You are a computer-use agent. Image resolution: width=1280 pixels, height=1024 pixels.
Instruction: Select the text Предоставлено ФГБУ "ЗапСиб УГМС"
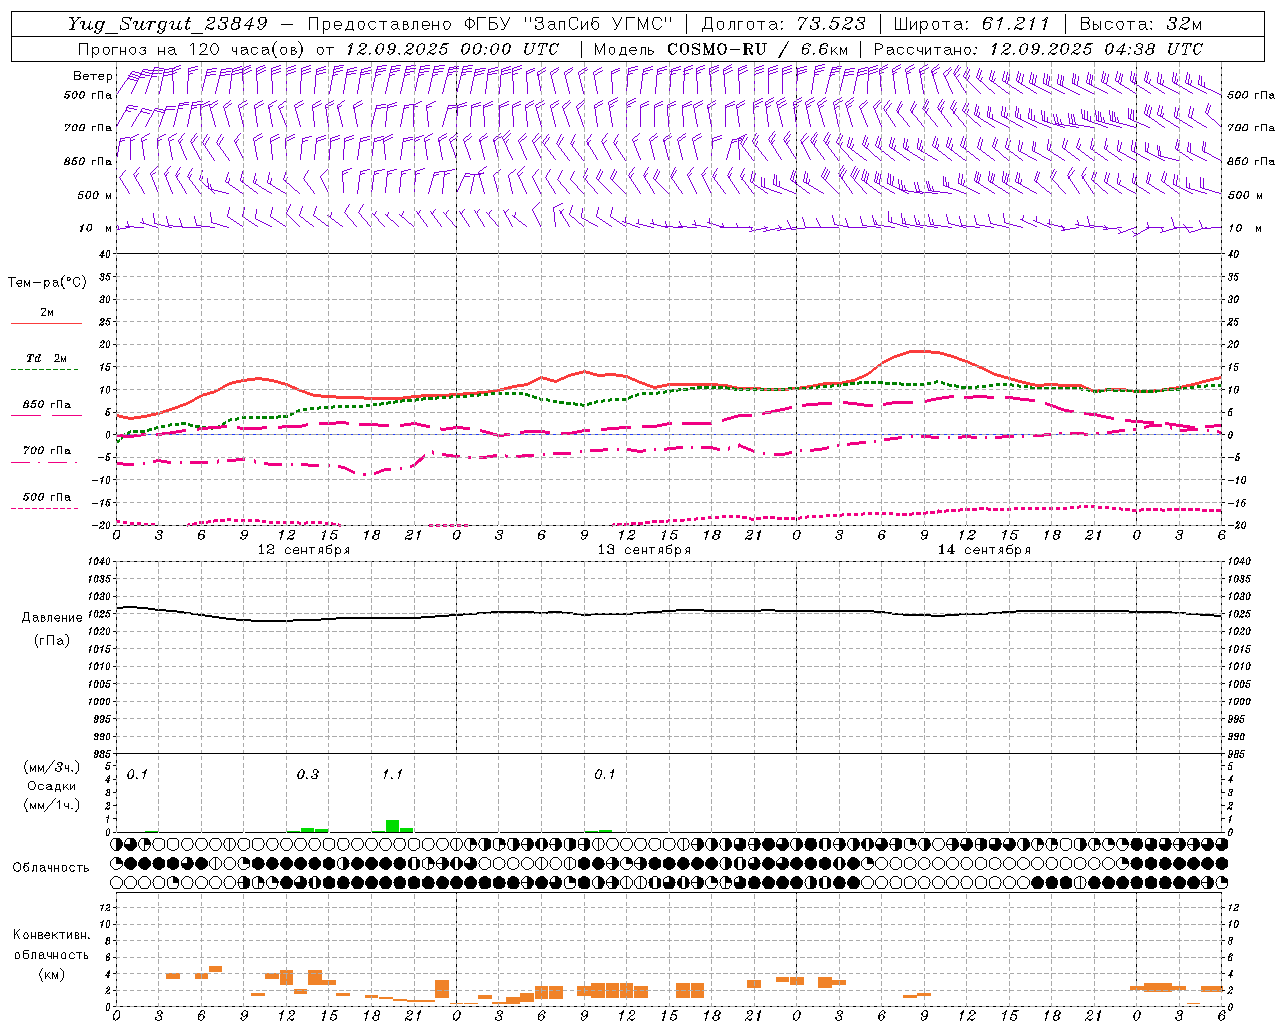point(490,24)
